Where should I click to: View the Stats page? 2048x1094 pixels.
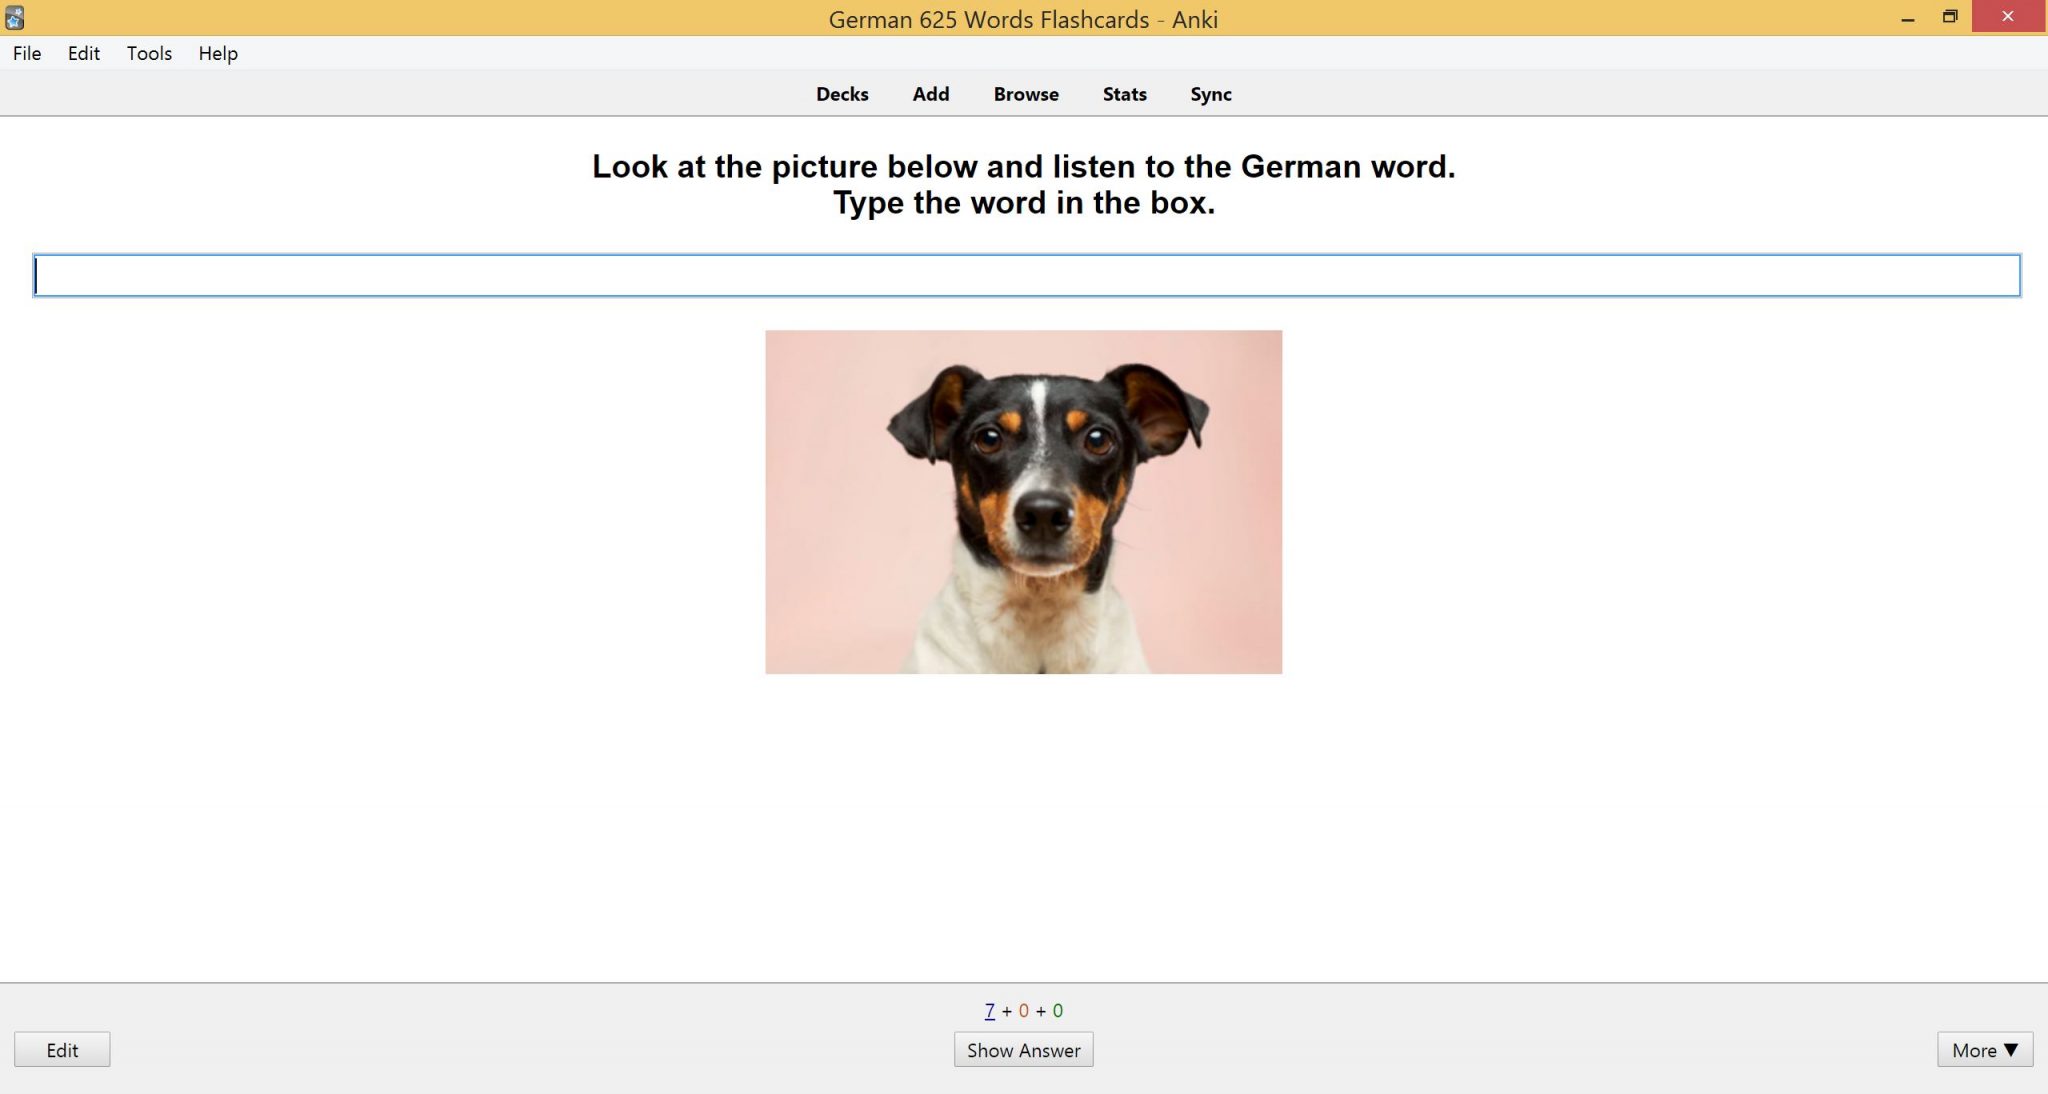(x=1123, y=94)
